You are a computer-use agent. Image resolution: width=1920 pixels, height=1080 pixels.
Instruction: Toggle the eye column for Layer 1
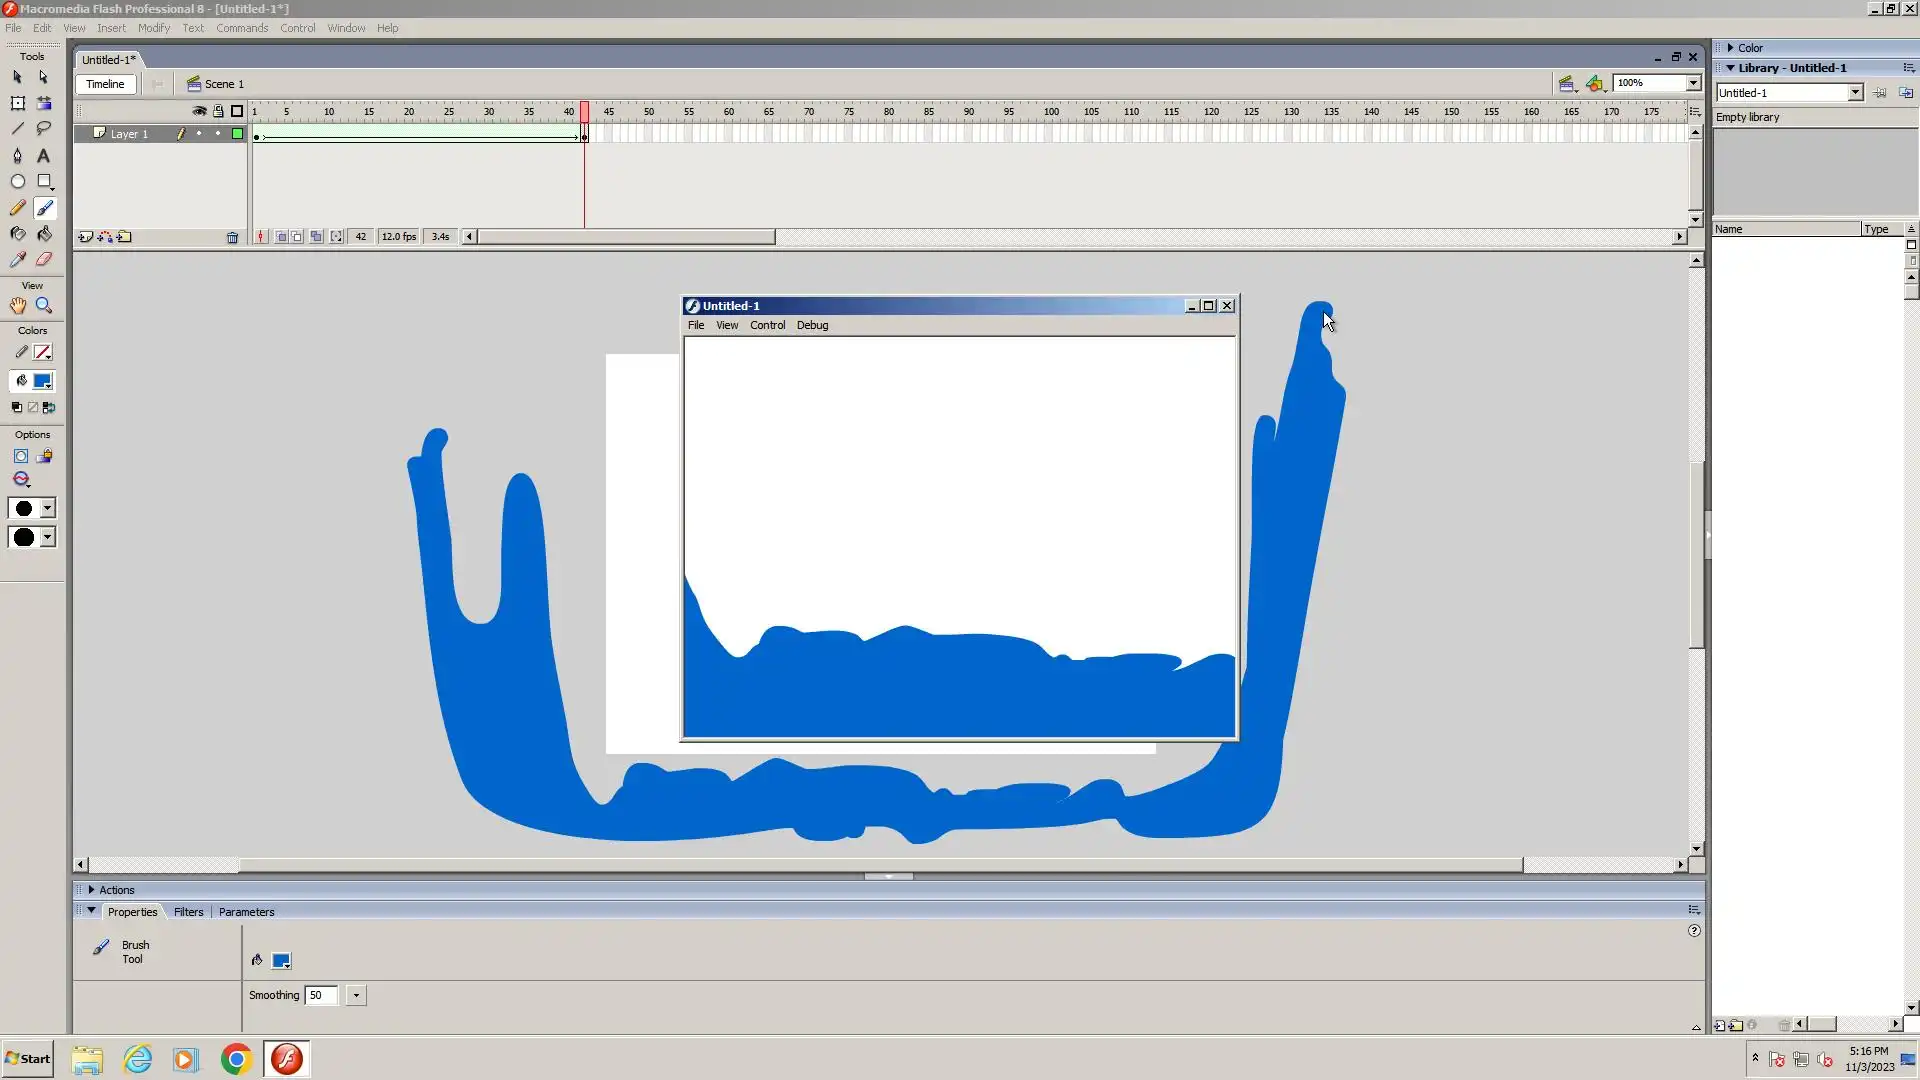point(199,134)
